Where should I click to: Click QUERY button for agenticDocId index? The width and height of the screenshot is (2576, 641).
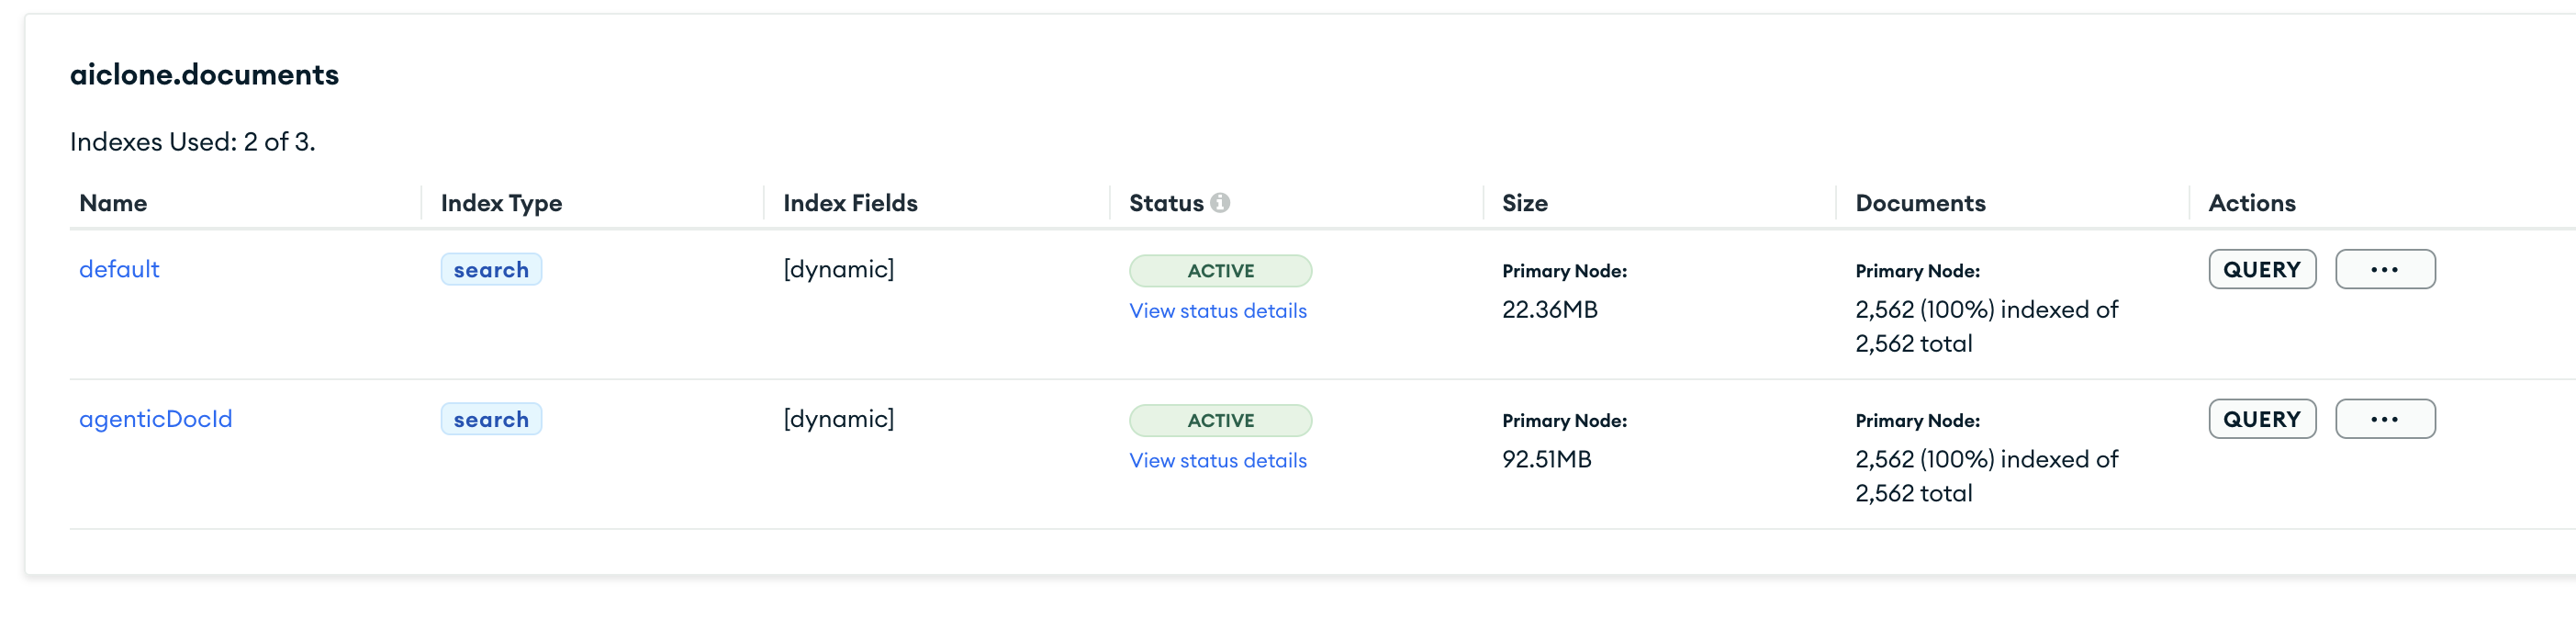(x=2261, y=420)
